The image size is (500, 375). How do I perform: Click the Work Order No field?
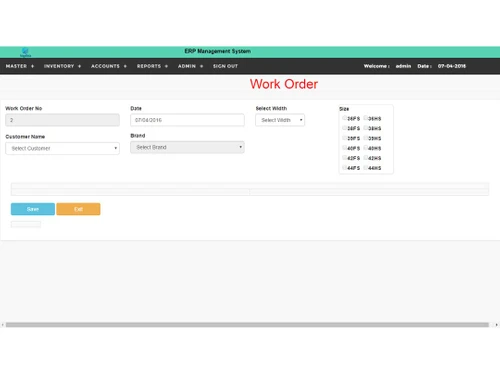coord(62,120)
